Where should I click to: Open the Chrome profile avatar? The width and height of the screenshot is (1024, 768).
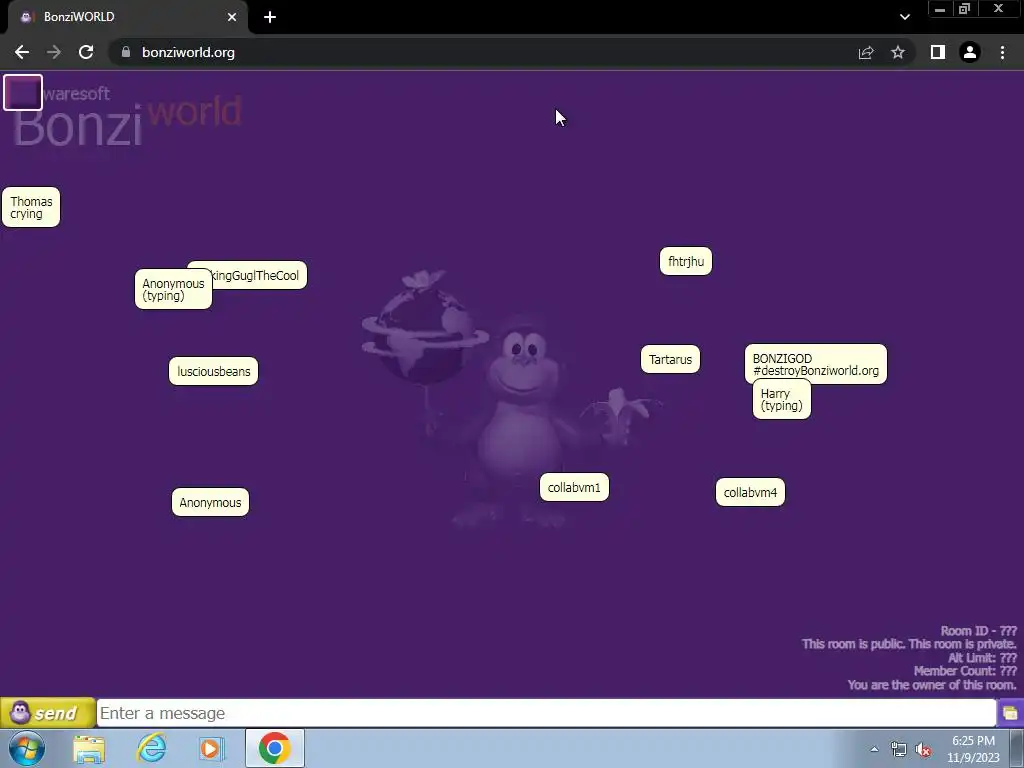(x=970, y=52)
